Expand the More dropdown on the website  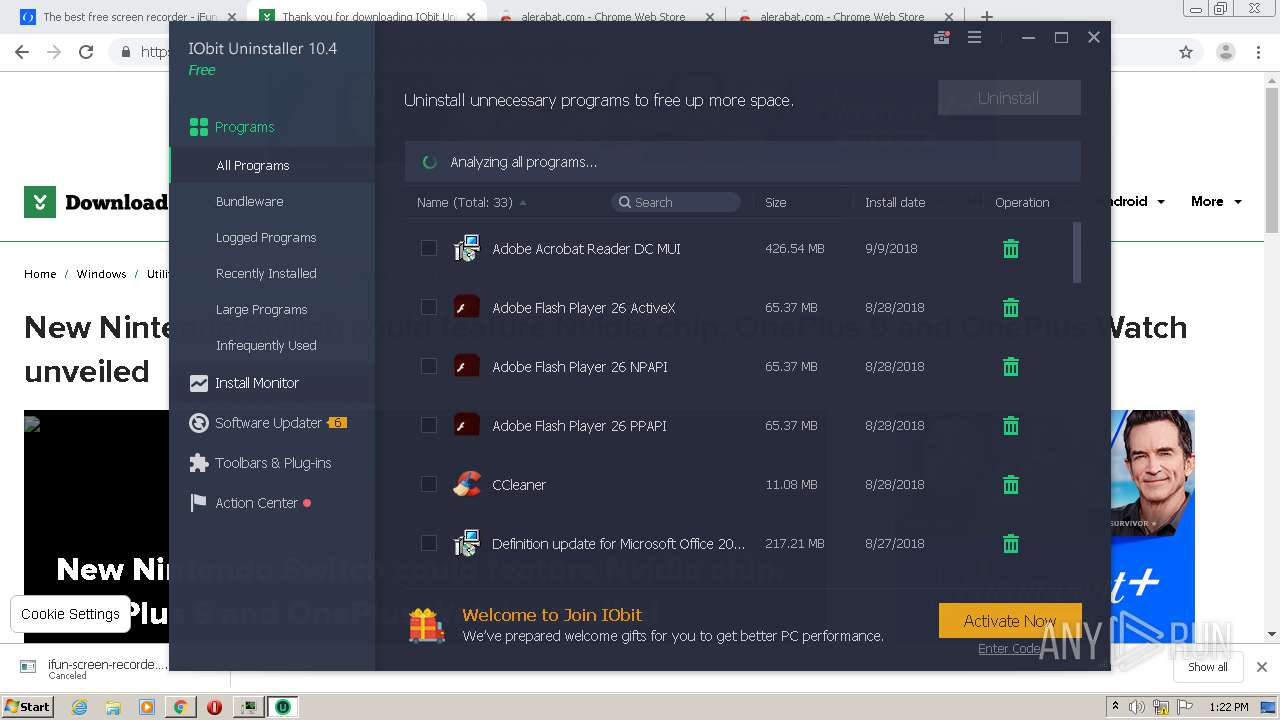(x=1216, y=201)
